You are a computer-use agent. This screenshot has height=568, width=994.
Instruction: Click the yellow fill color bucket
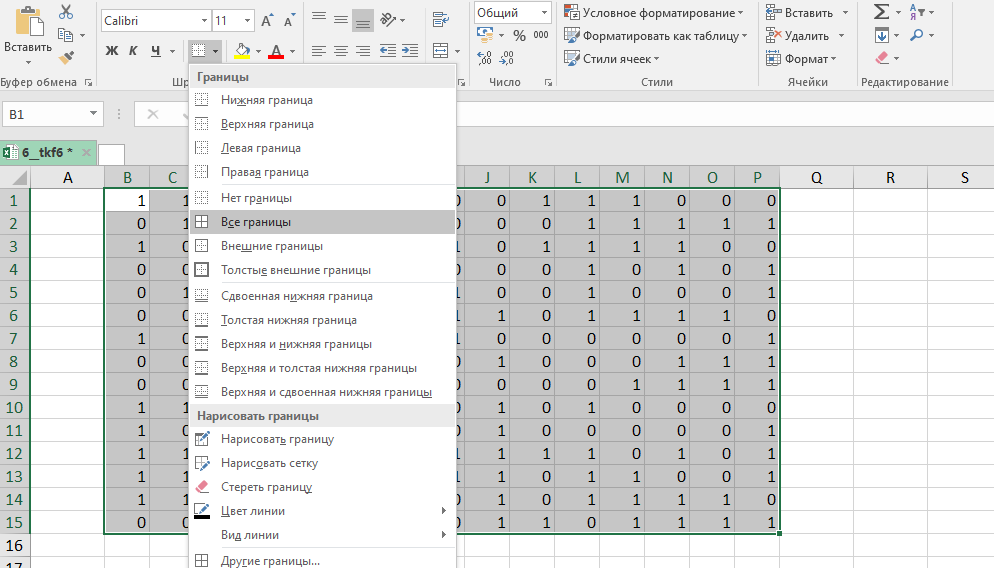[242, 51]
